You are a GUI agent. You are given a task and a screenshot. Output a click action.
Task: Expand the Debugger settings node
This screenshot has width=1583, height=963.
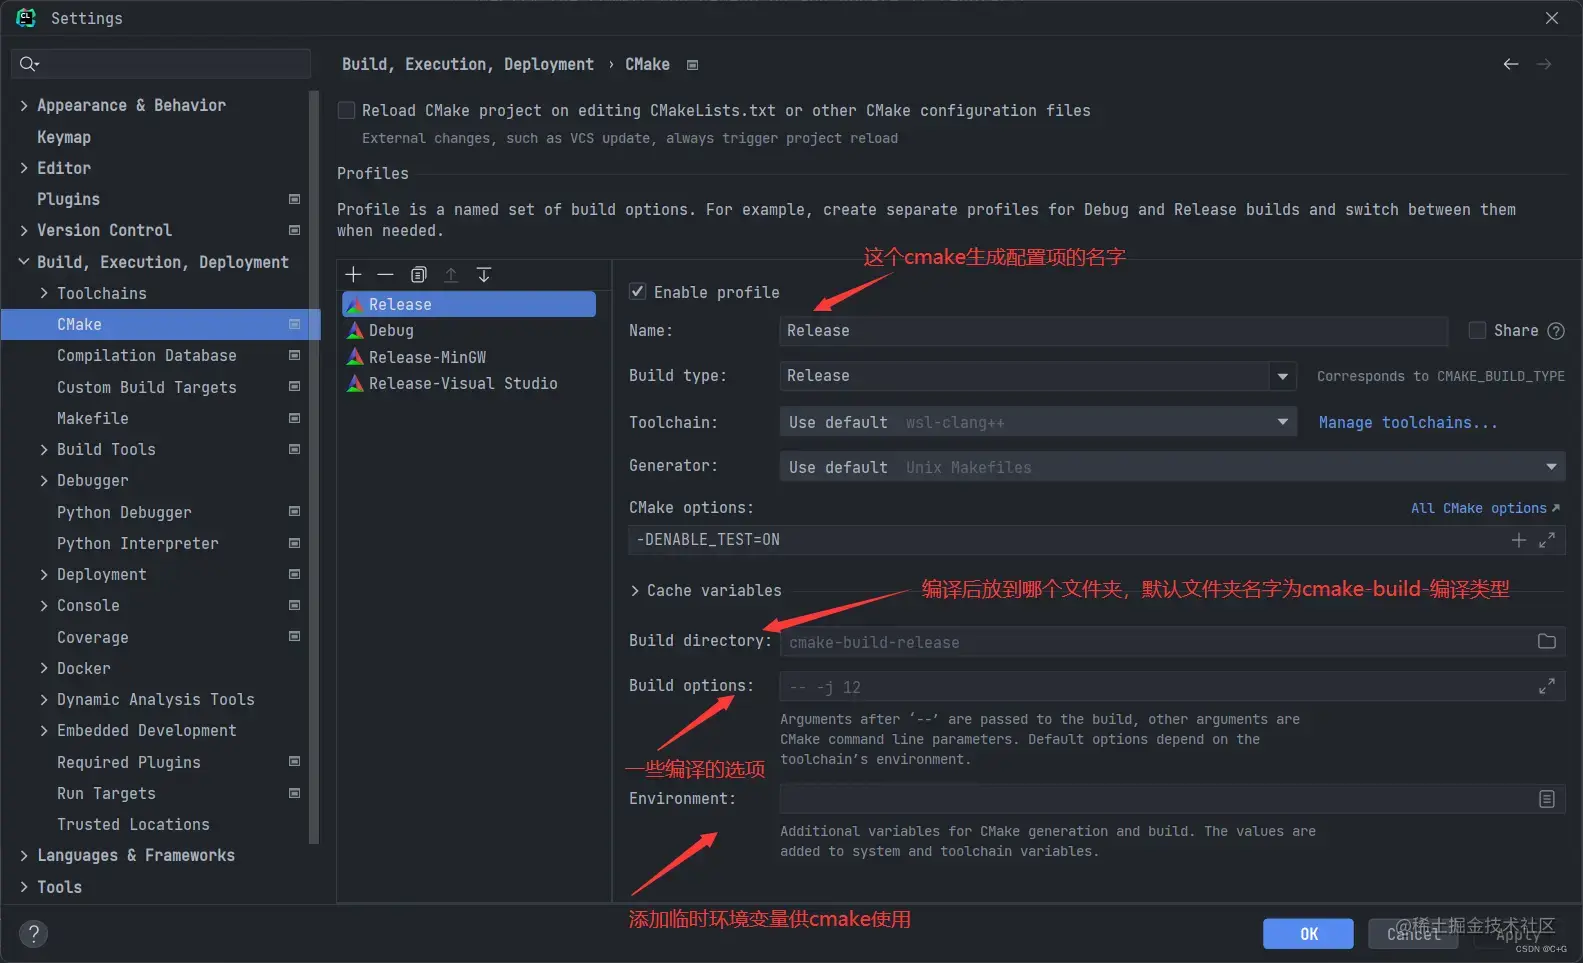[x=44, y=480]
